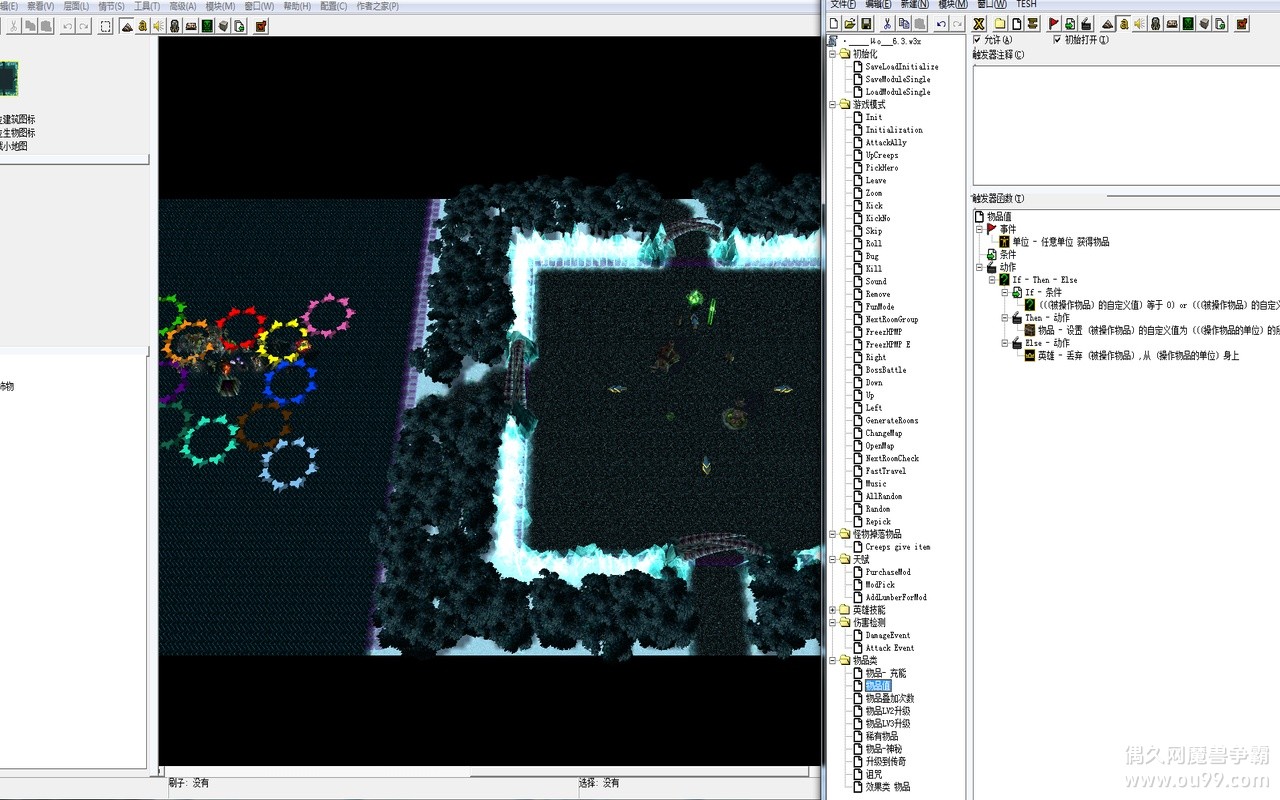Open Sound Editor speaker icon in Trigger window

[x=1139, y=24]
